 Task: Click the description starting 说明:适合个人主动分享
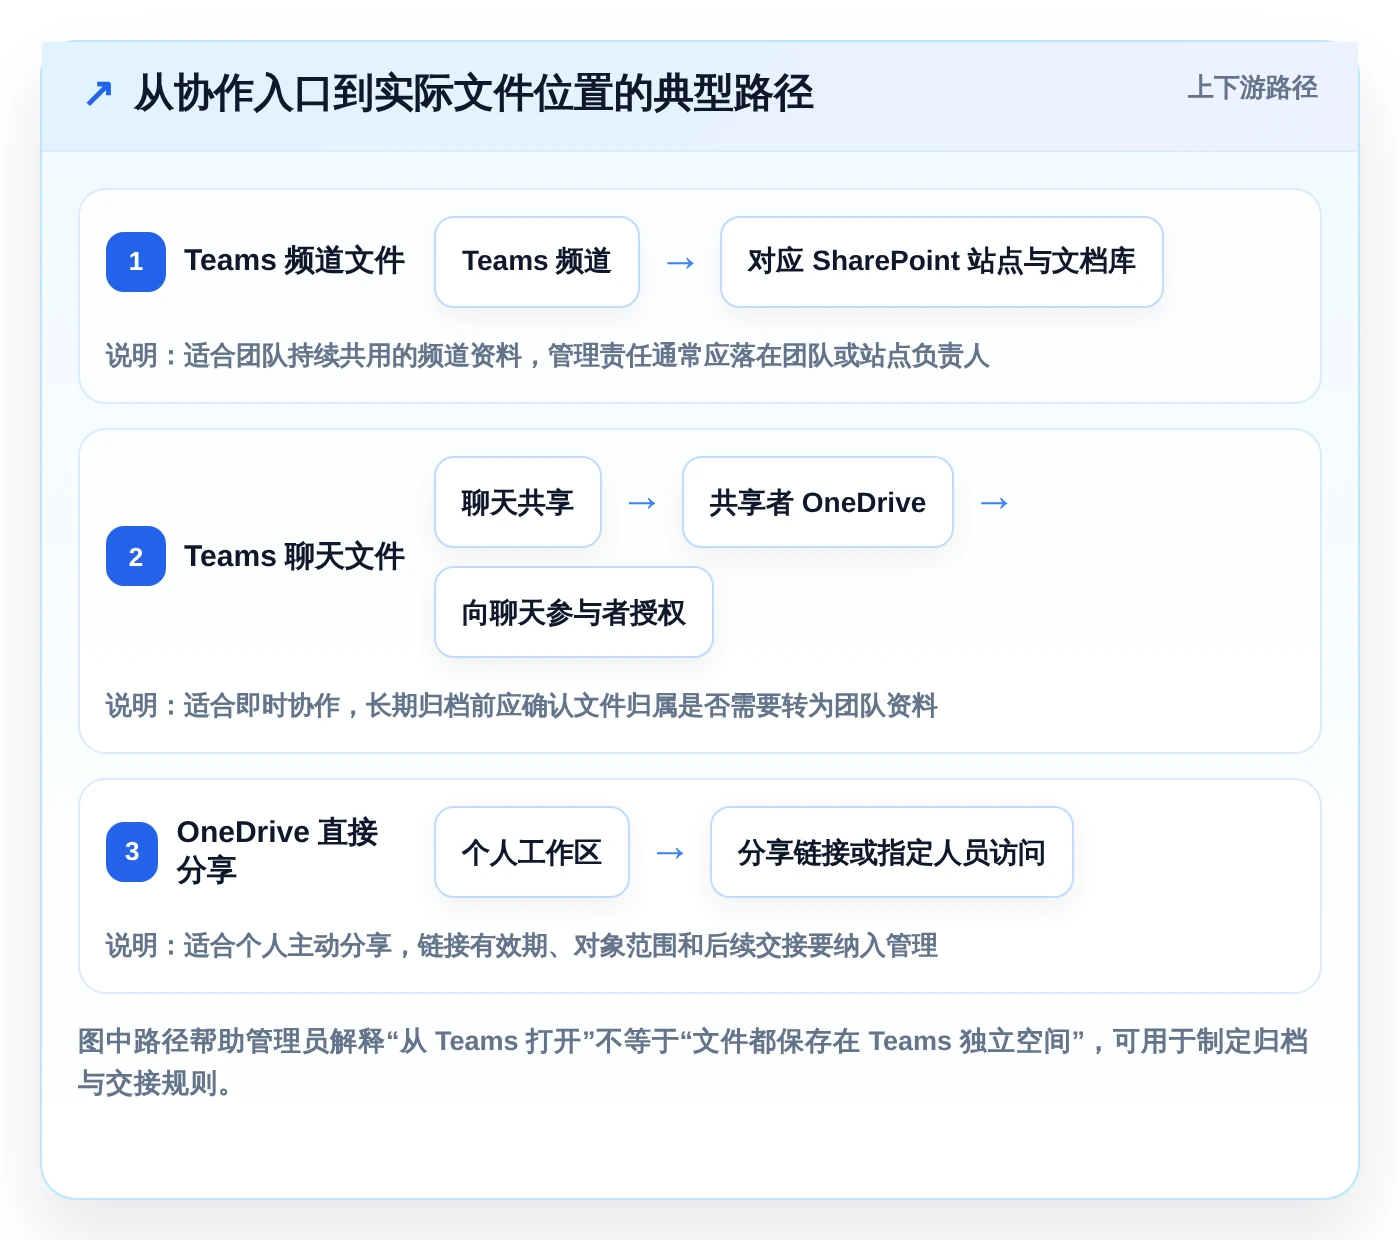pyautogui.click(x=521, y=946)
